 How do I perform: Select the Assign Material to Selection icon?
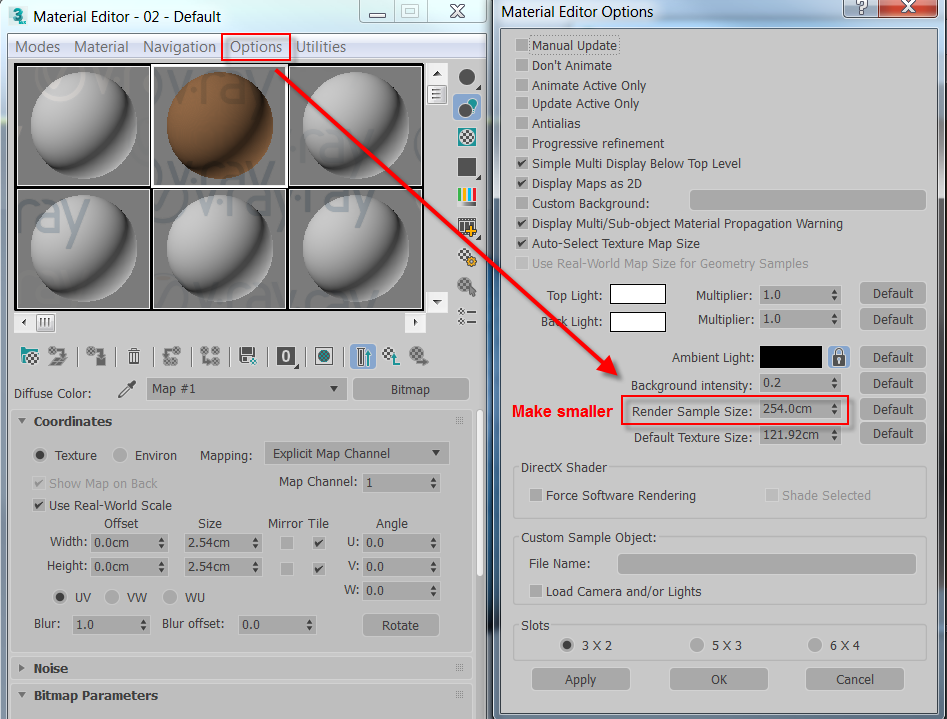pyautogui.click(x=95, y=356)
